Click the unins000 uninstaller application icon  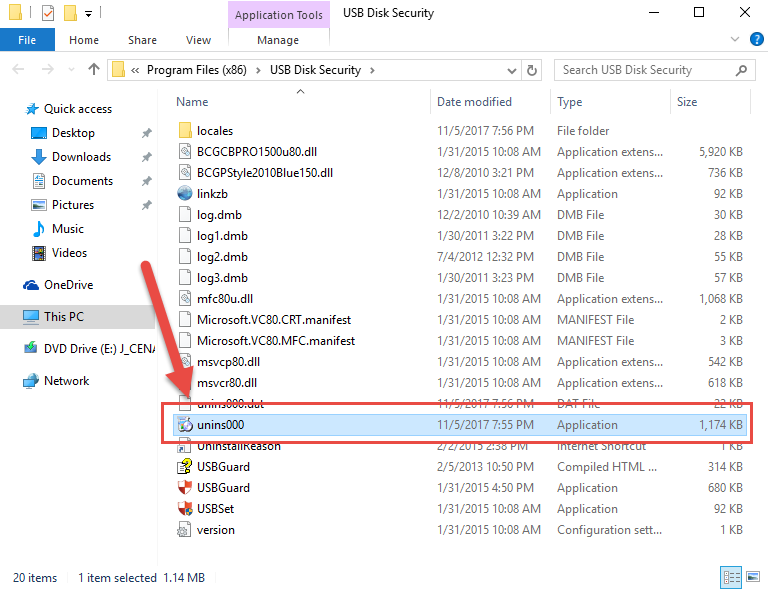coord(185,424)
